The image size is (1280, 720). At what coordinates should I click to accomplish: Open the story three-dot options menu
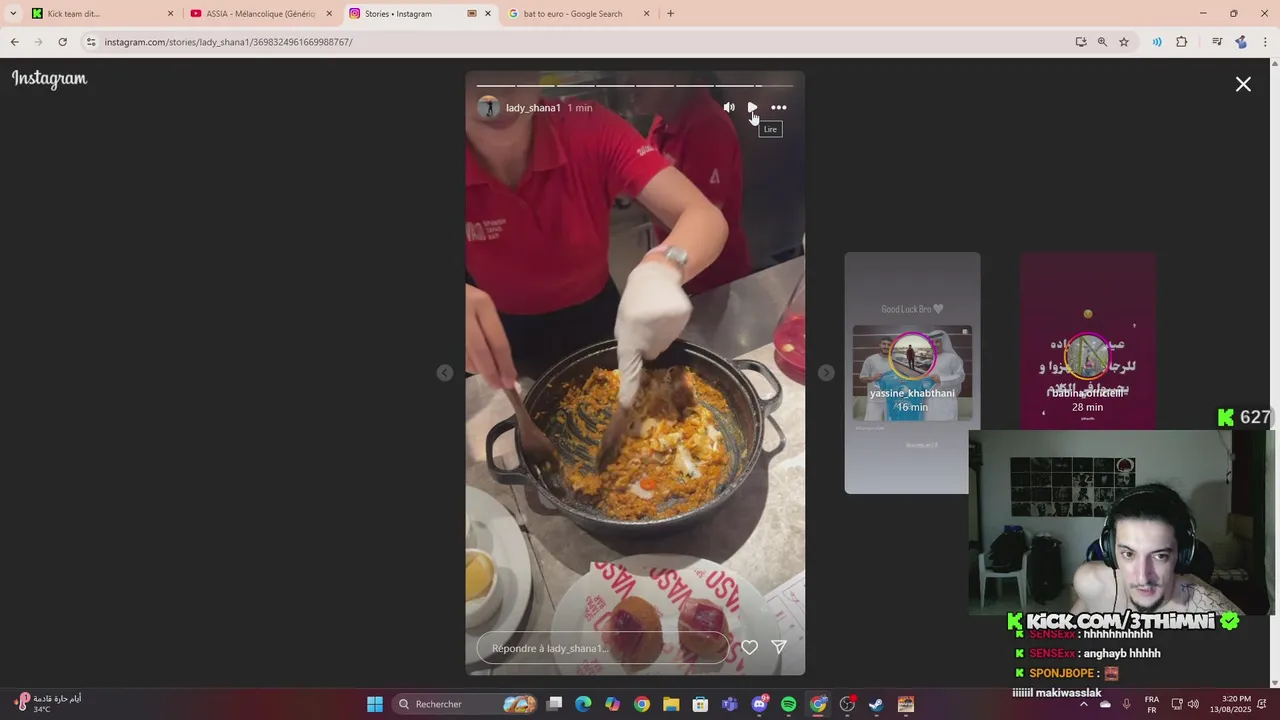(x=779, y=107)
